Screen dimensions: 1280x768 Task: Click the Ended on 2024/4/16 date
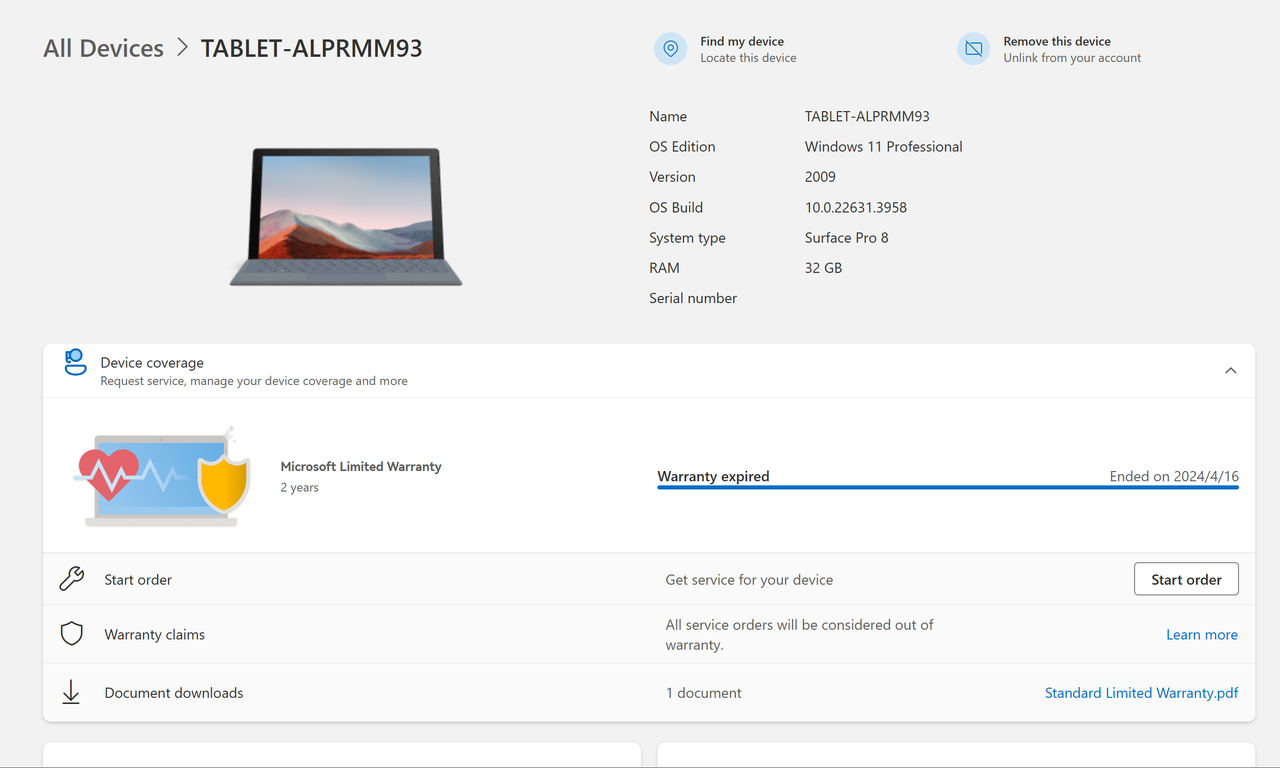pos(1174,476)
